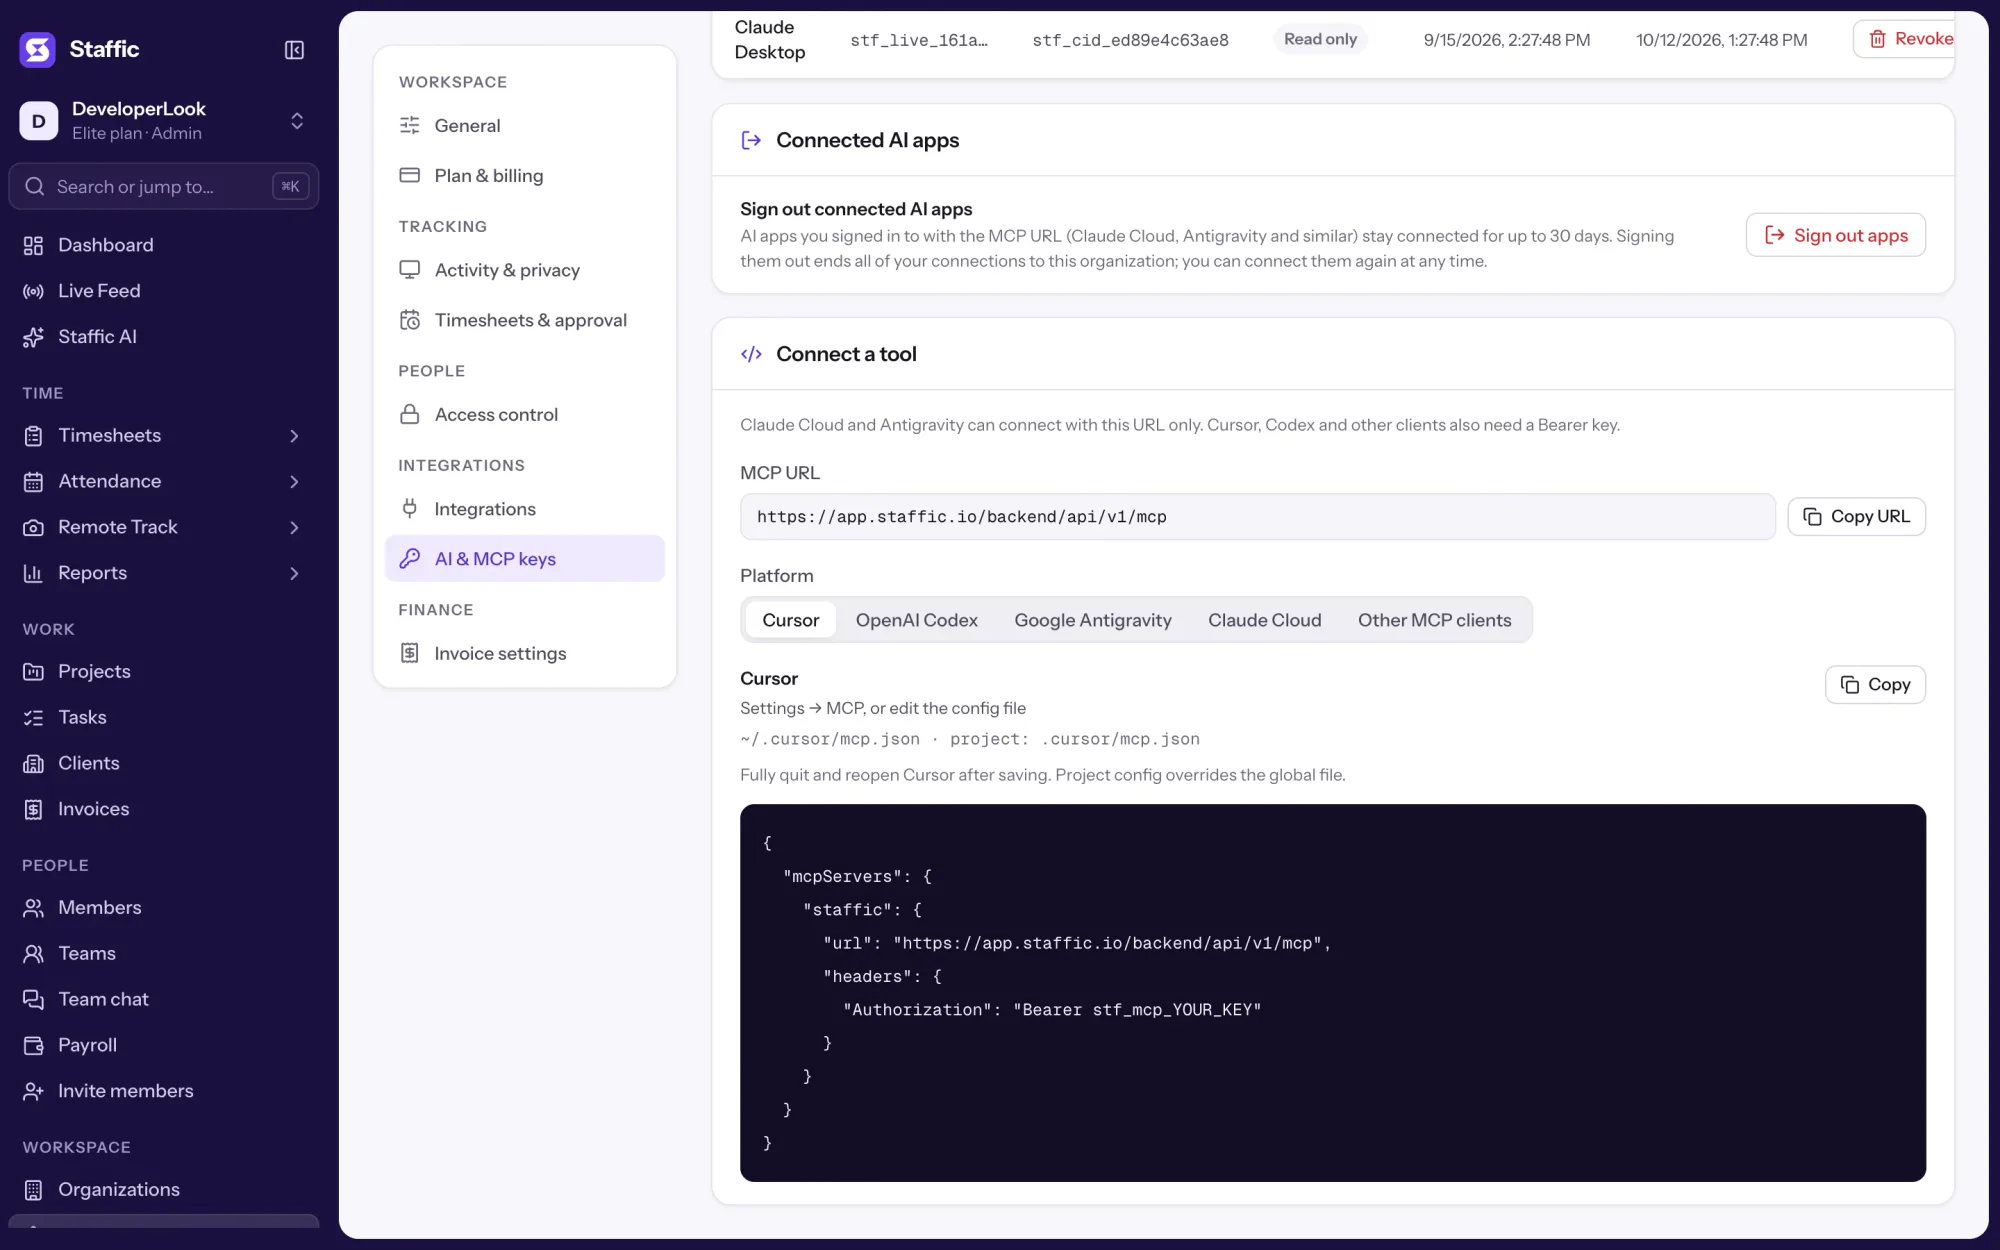Open Plan & billing settings
The width and height of the screenshot is (2000, 1250).
[524, 175]
